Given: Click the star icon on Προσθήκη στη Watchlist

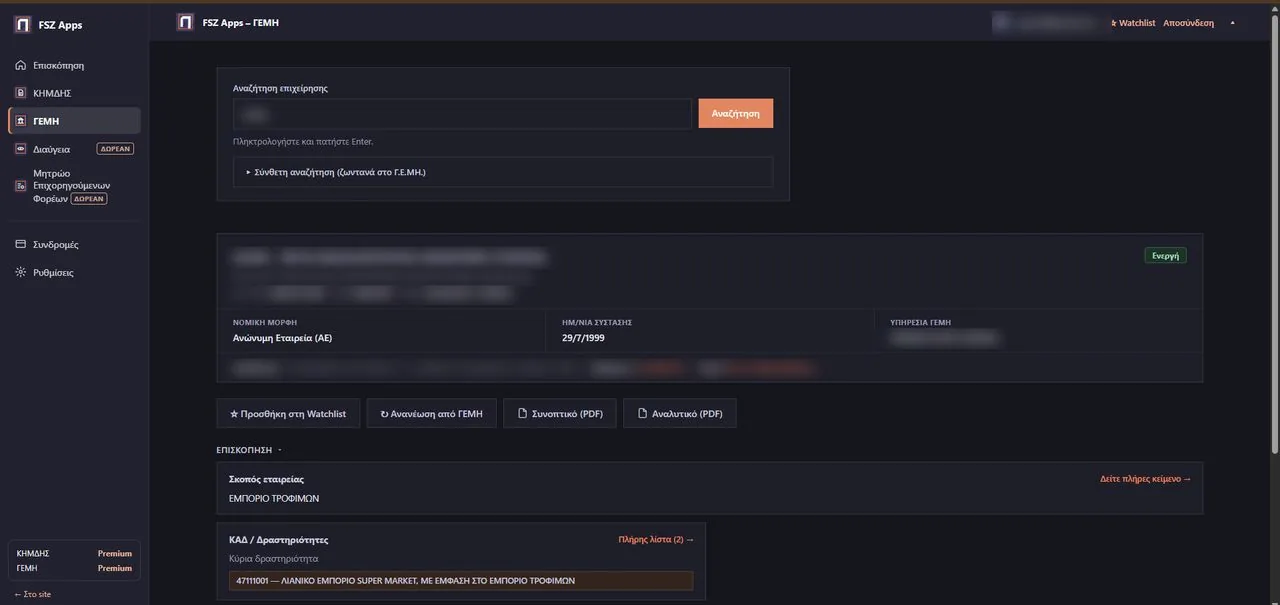Looking at the screenshot, I should click(234, 414).
